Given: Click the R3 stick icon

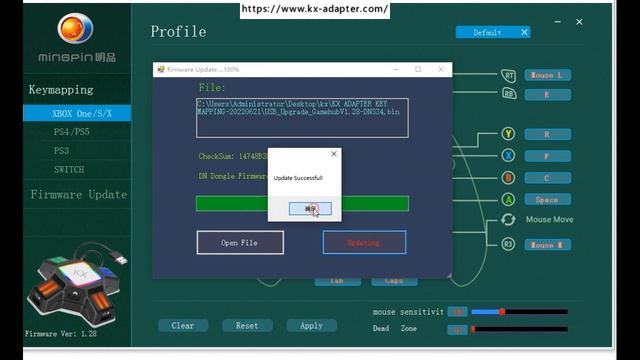Looking at the screenshot, I should 508,244.
